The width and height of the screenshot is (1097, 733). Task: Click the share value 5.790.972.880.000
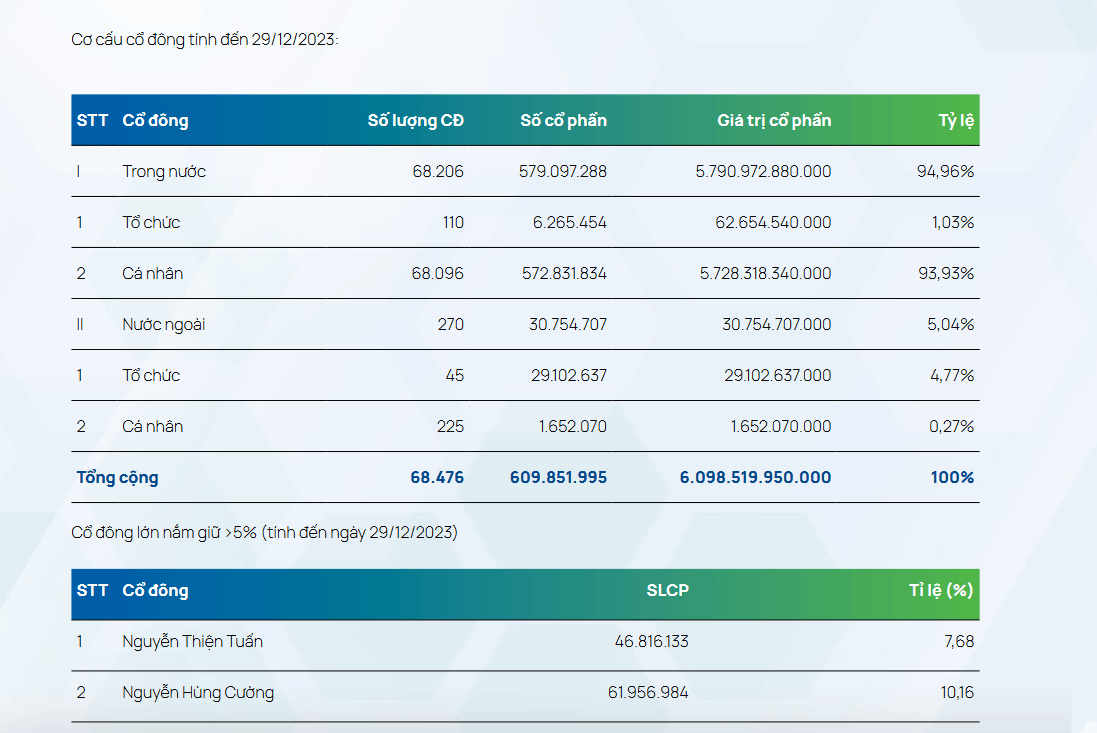(763, 172)
